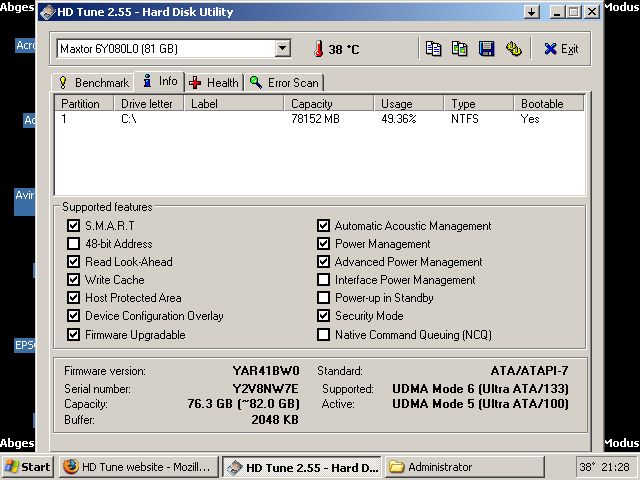Image resolution: width=640 pixels, height=480 pixels.
Task: Click the Type column header
Action: 479,103
